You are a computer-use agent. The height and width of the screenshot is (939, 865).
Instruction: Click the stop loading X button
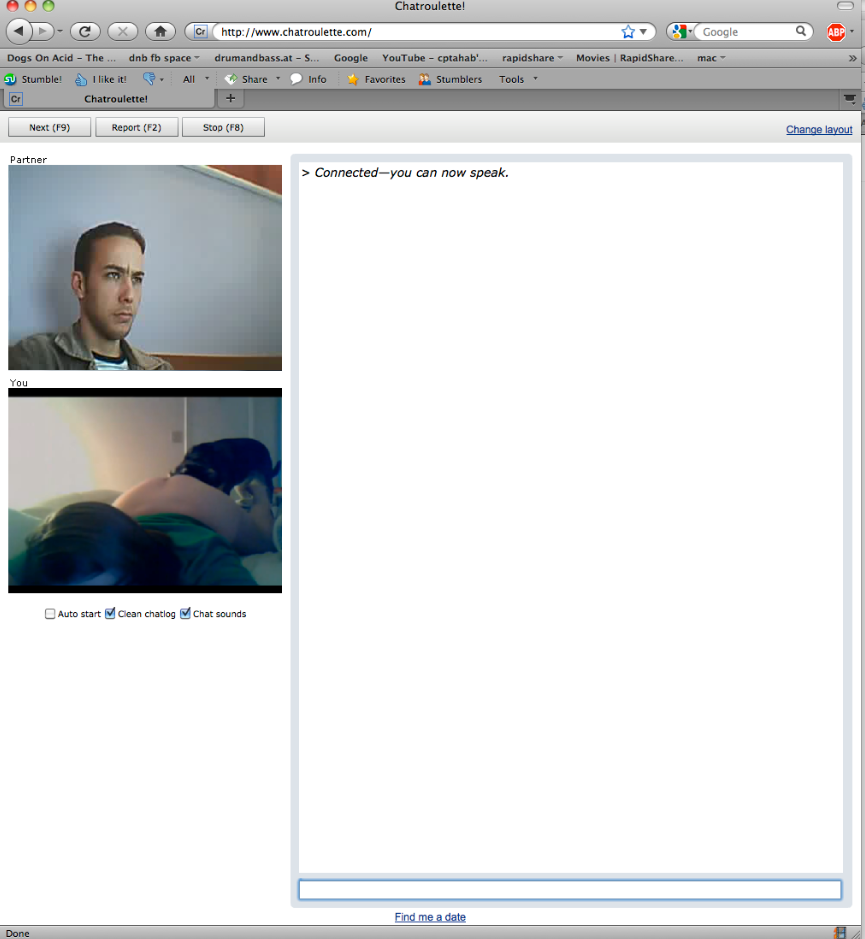click(x=123, y=31)
